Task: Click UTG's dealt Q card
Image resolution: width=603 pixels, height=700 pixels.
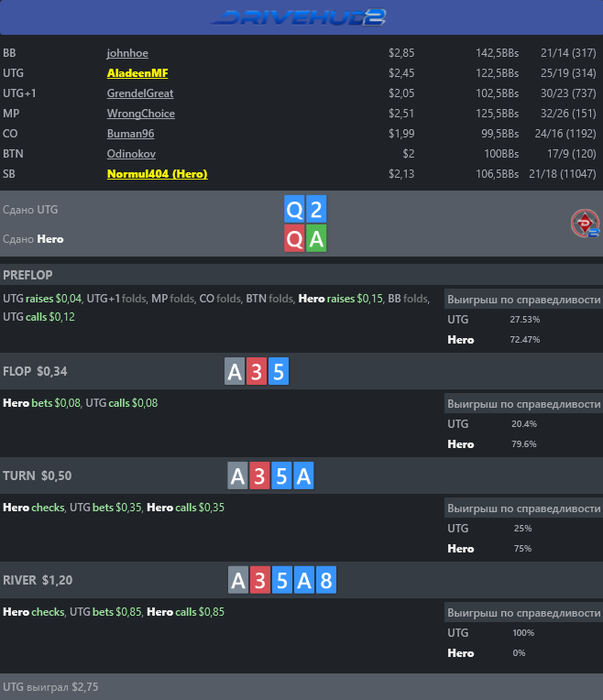Action: pos(294,209)
